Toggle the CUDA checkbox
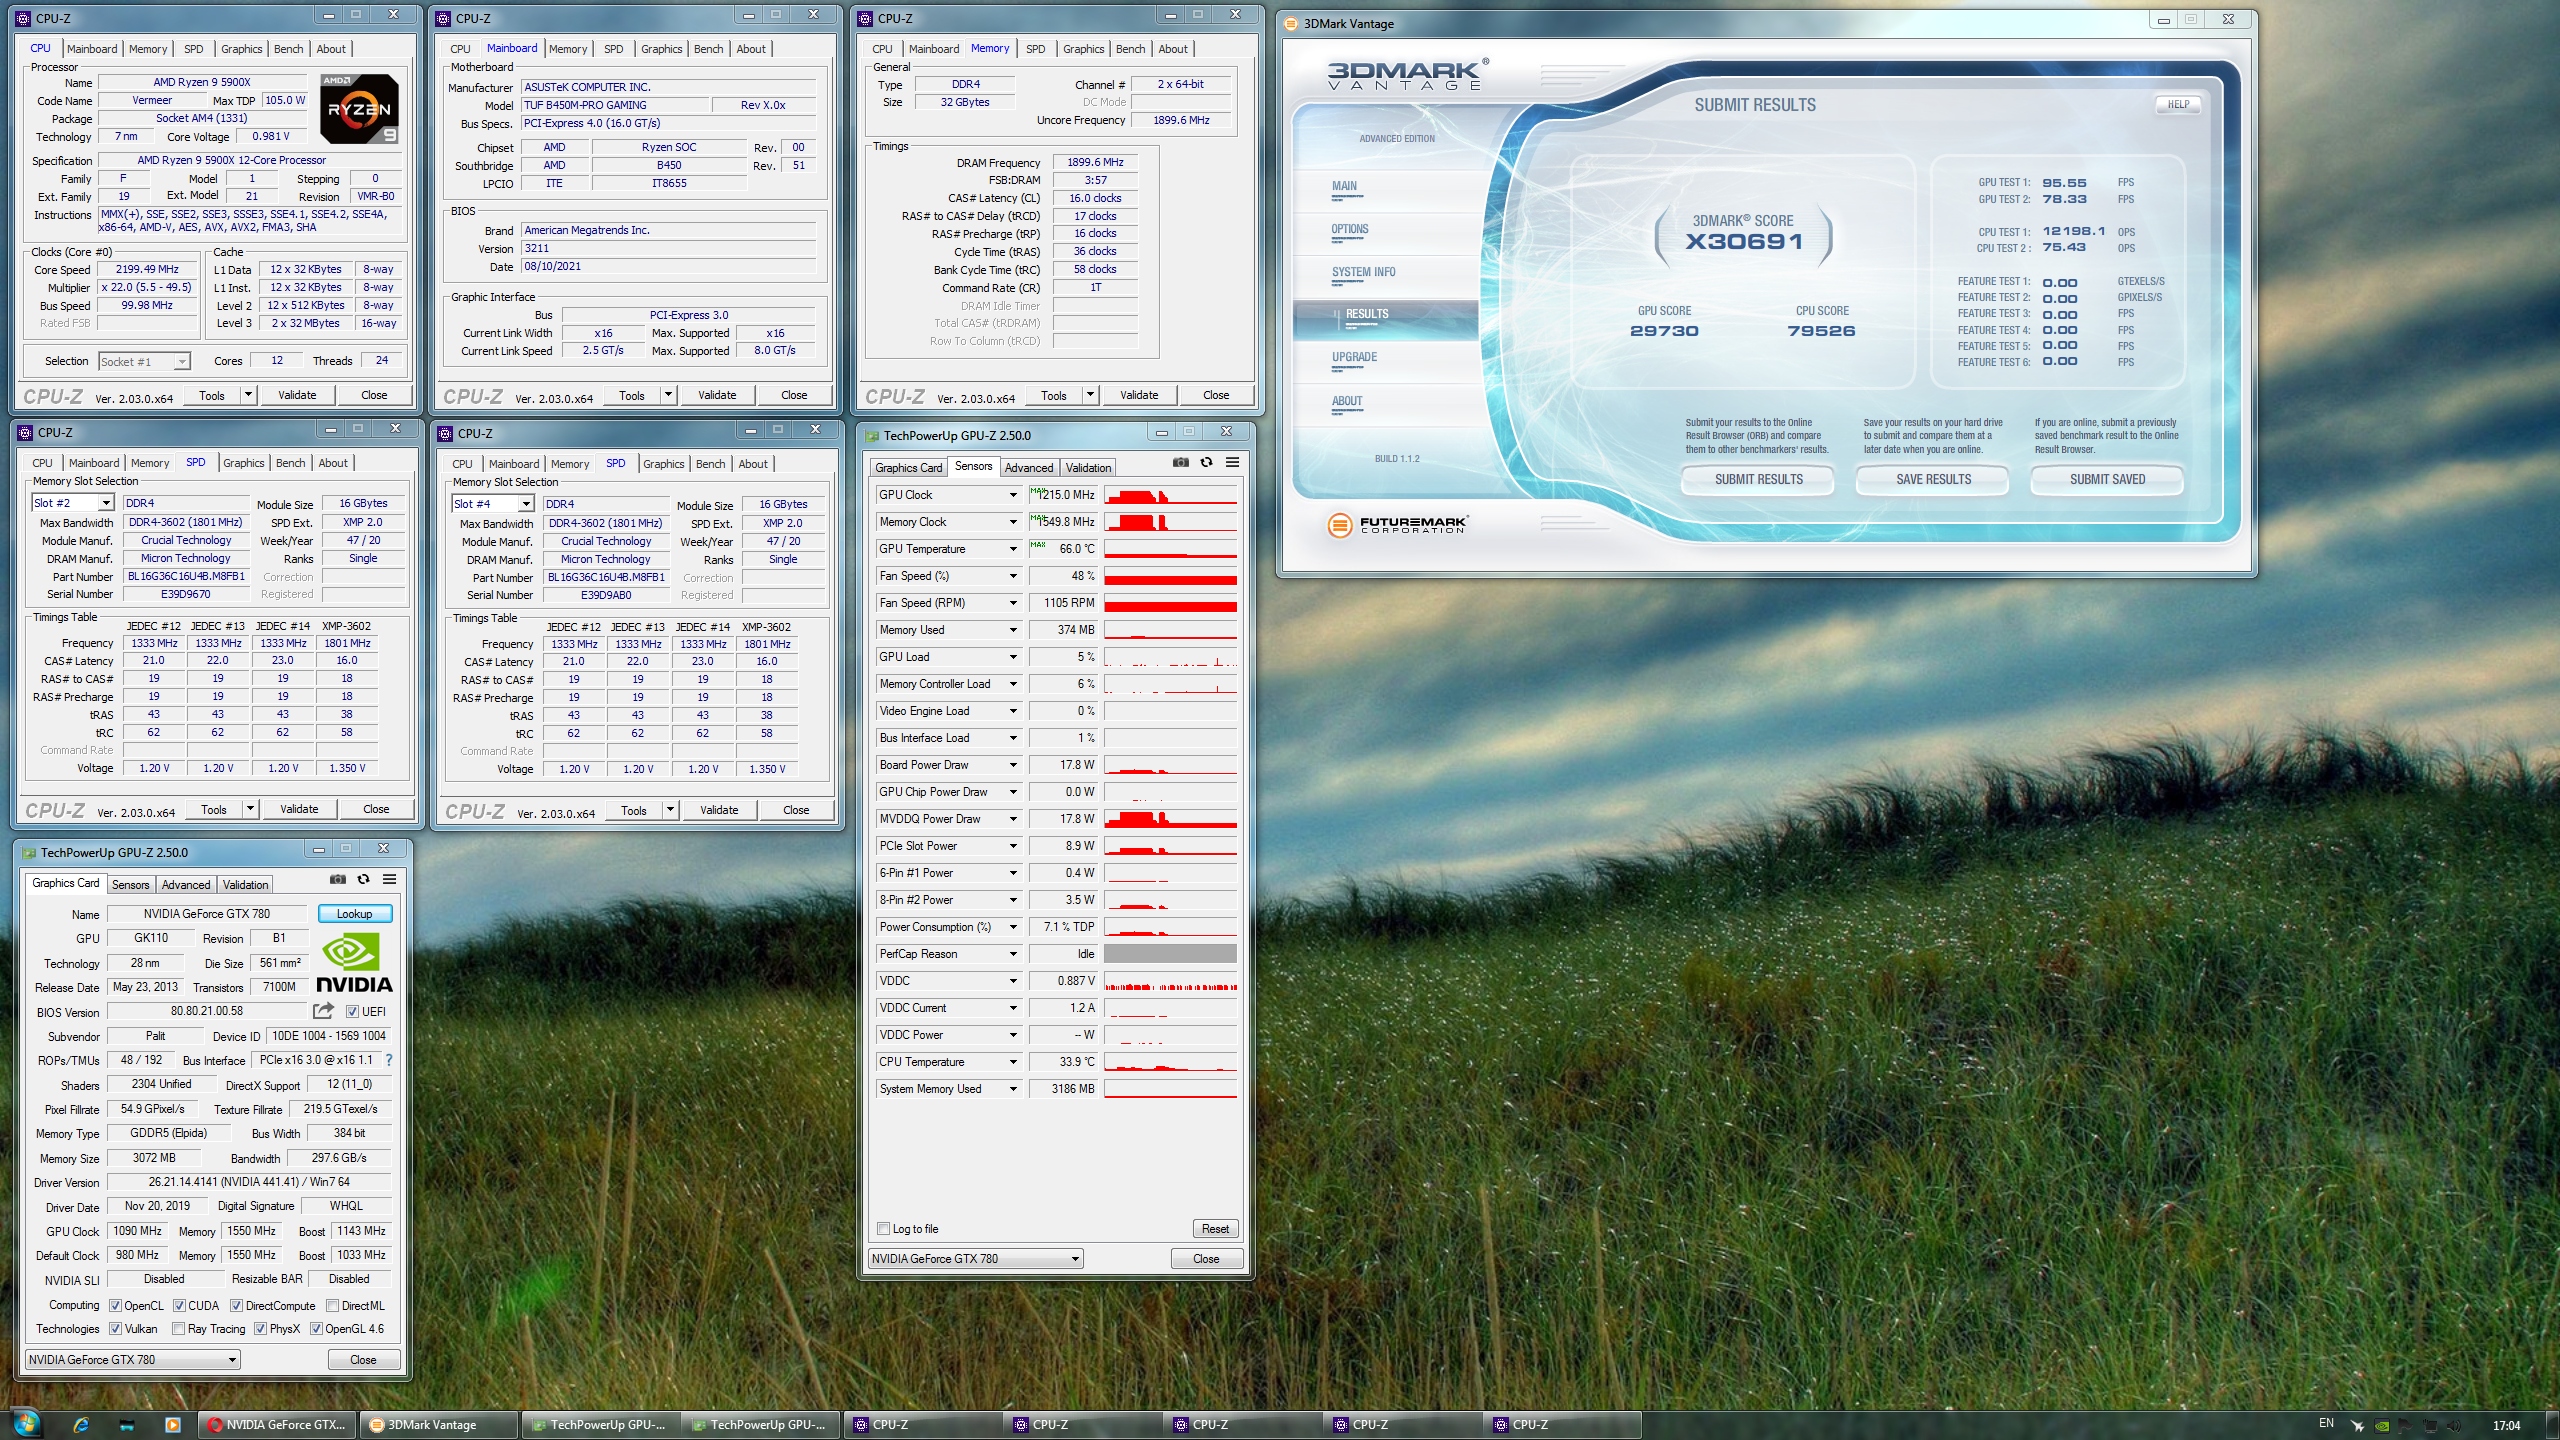The image size is (2560, 1440). (179, 1306)
